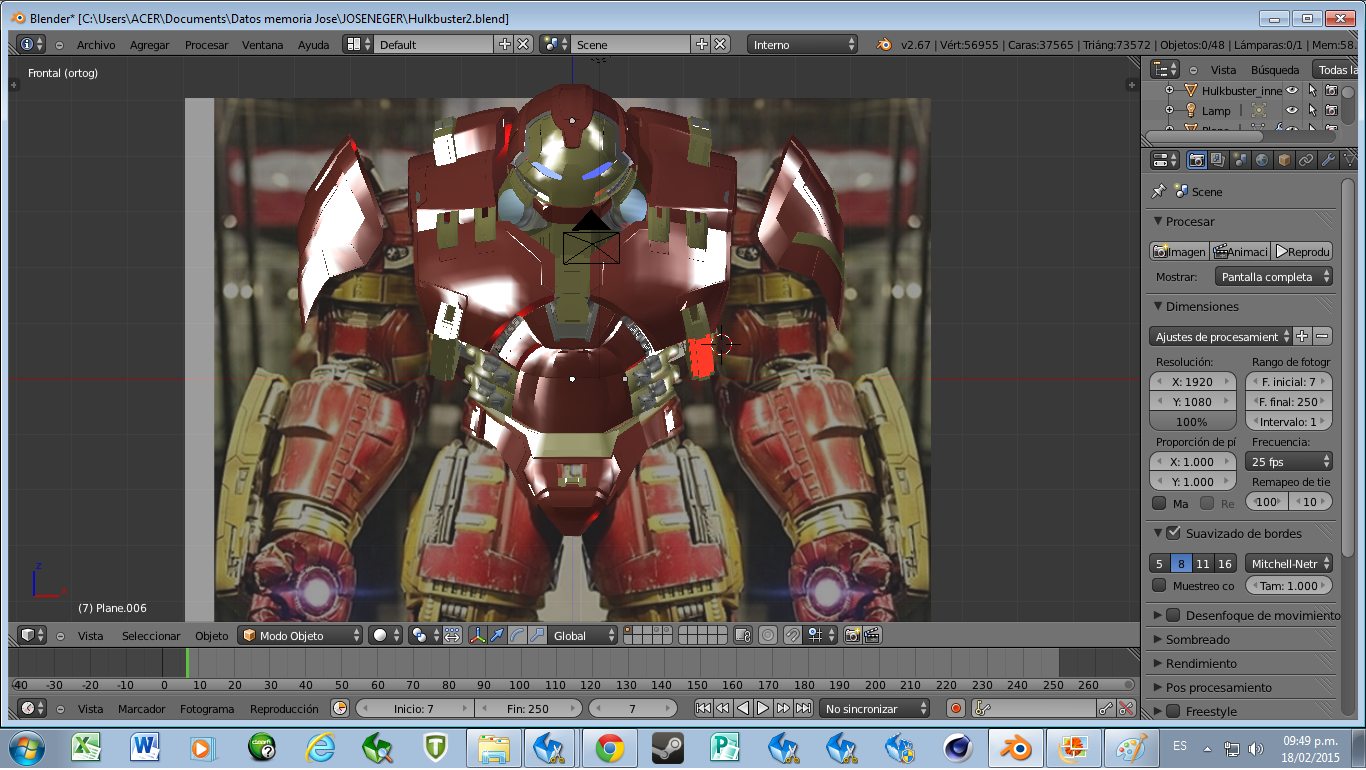Click the record auto-keyframe button

pos(956,708)
